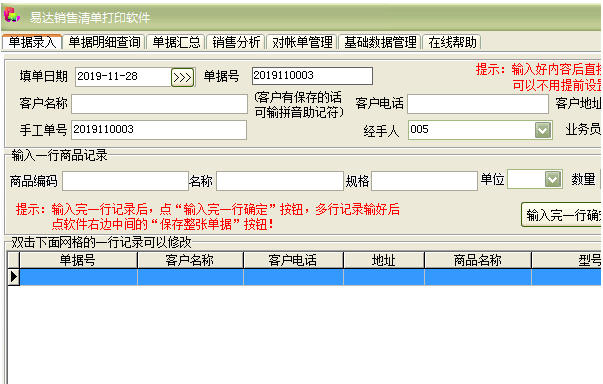This screenshot has width=603, height=384.
Task: Go to the 销售分析 tab
Action: tap(236, 42)
